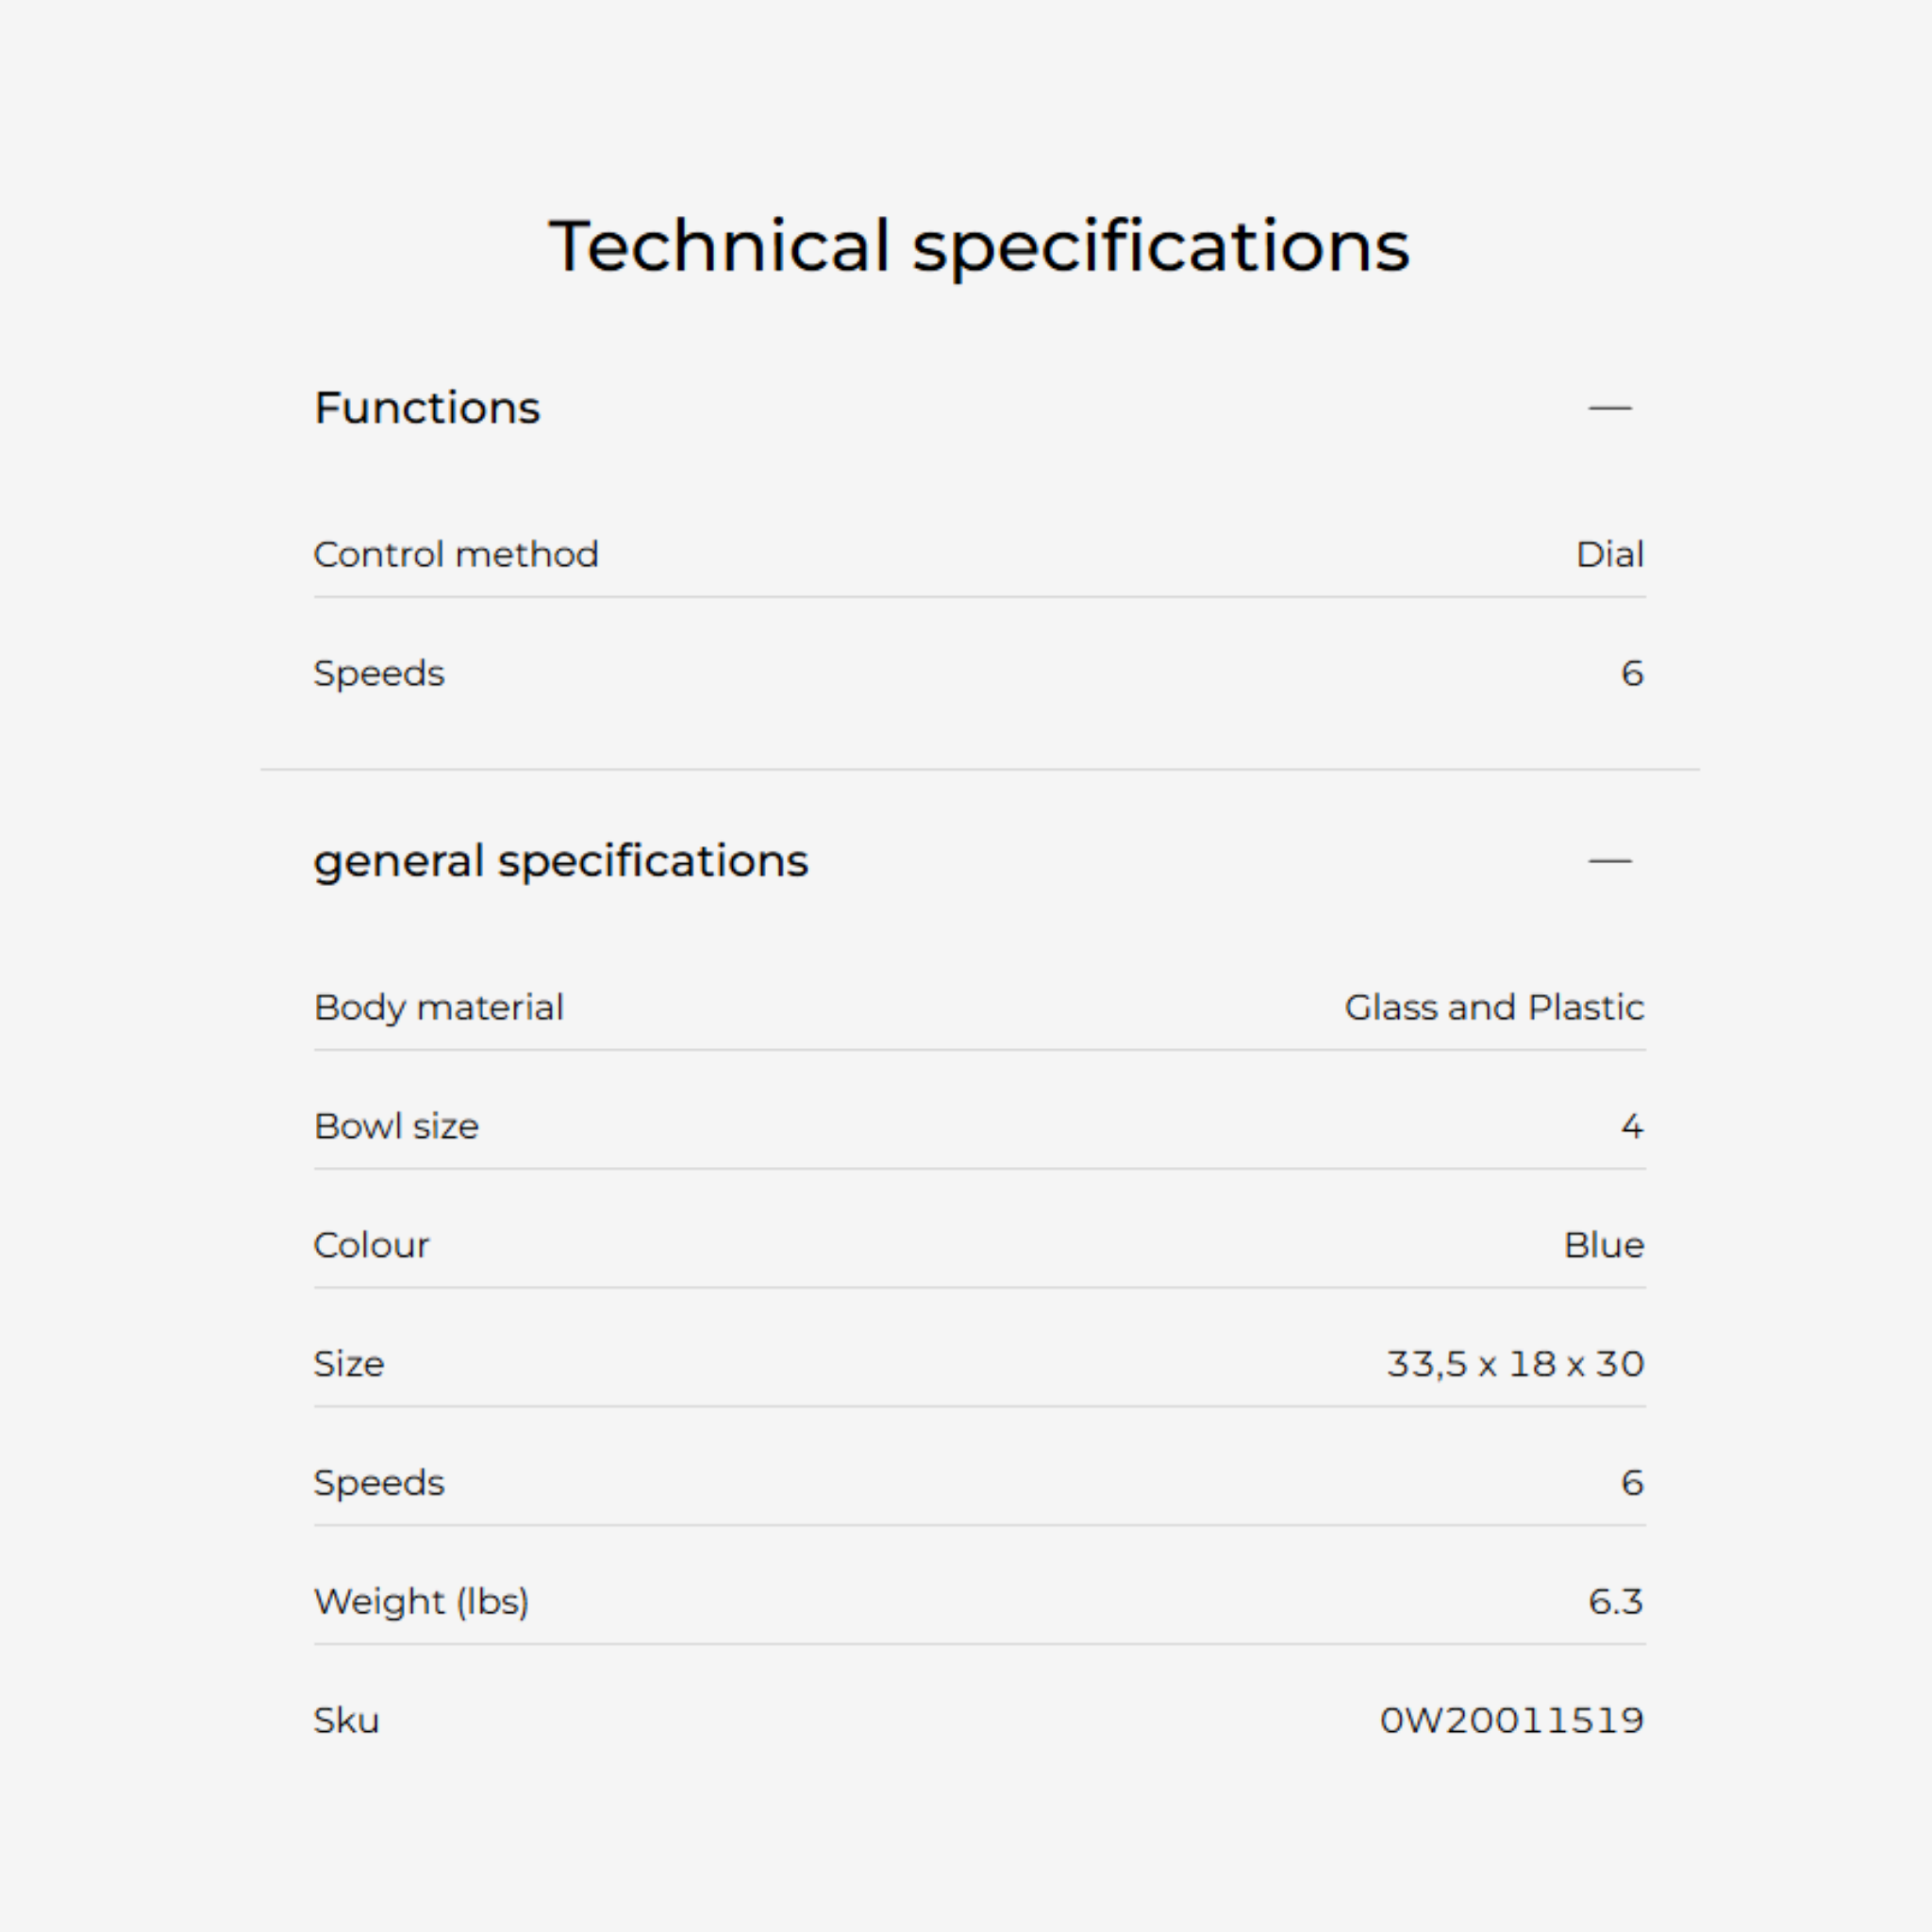Click Bowl size value 4
This screenshot has width=1932, height=1932.
click(1631, 1126)
